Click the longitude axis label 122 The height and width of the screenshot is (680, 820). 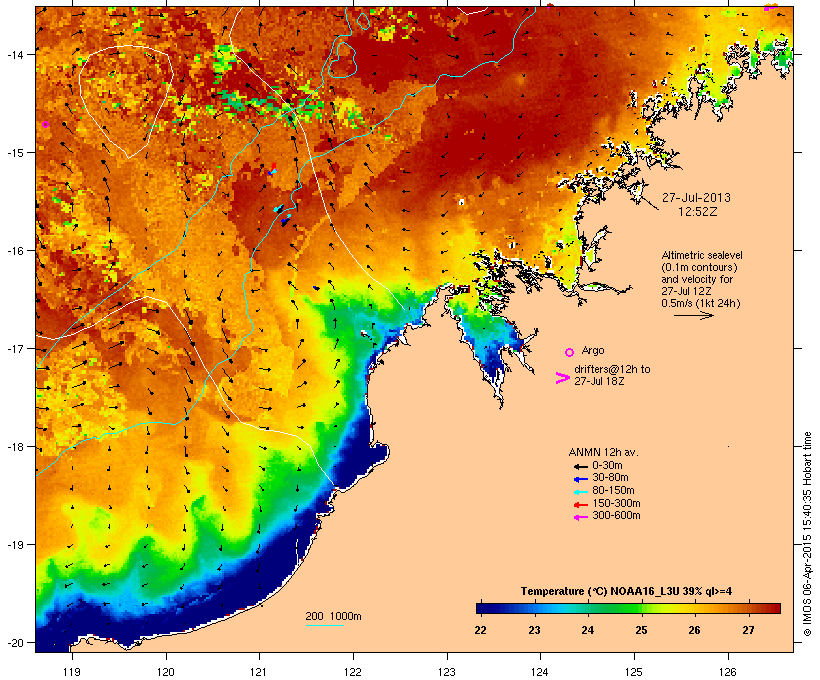click(x=353, y=672)
